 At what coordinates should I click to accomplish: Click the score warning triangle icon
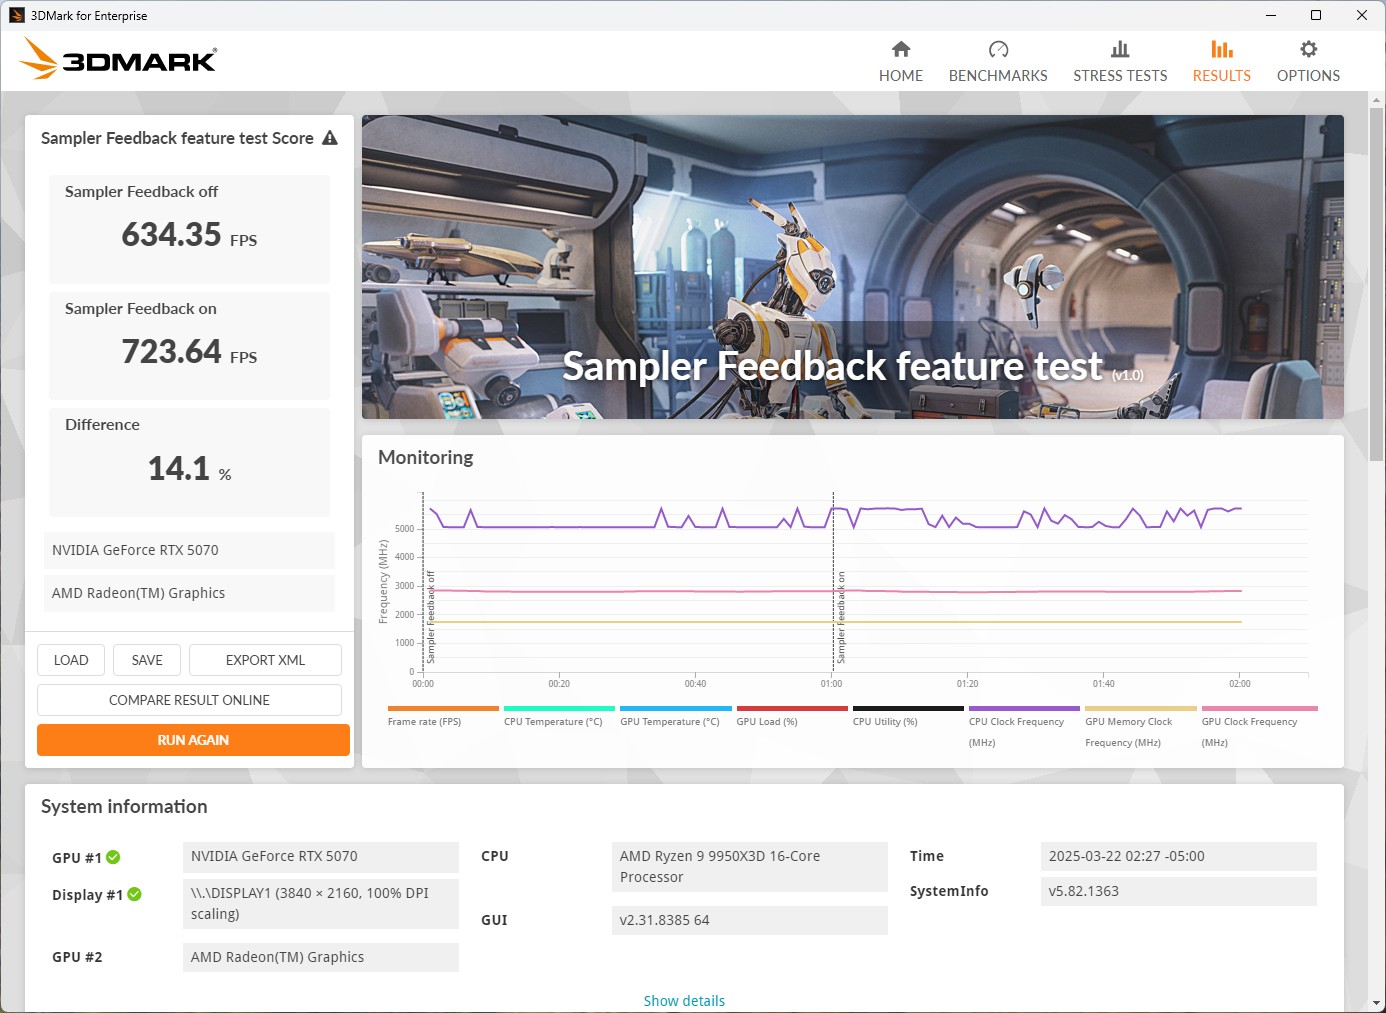point(330,138)
